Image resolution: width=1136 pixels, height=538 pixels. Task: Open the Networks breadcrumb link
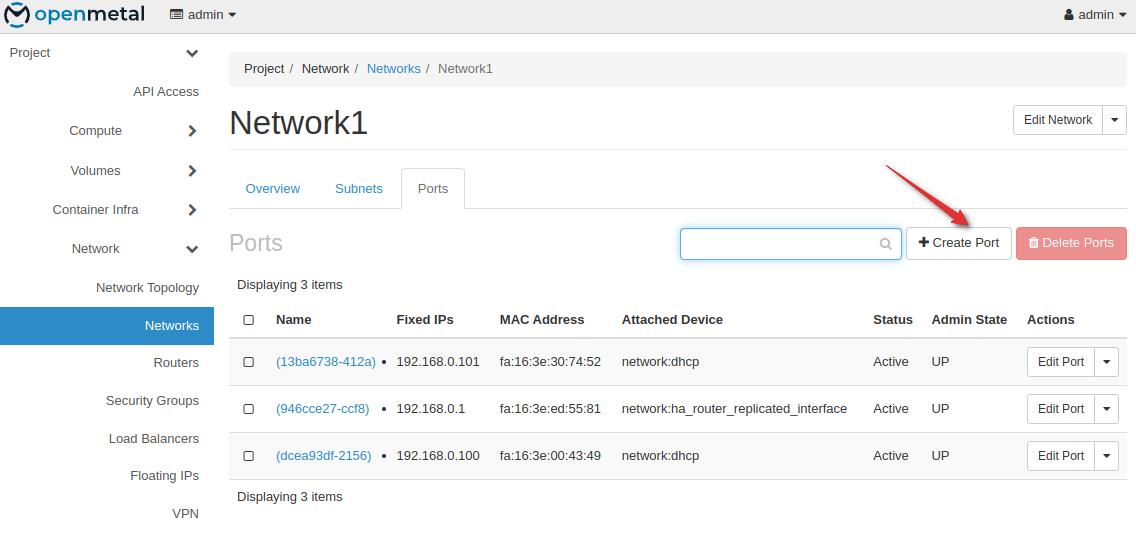[x=393, y=69]
